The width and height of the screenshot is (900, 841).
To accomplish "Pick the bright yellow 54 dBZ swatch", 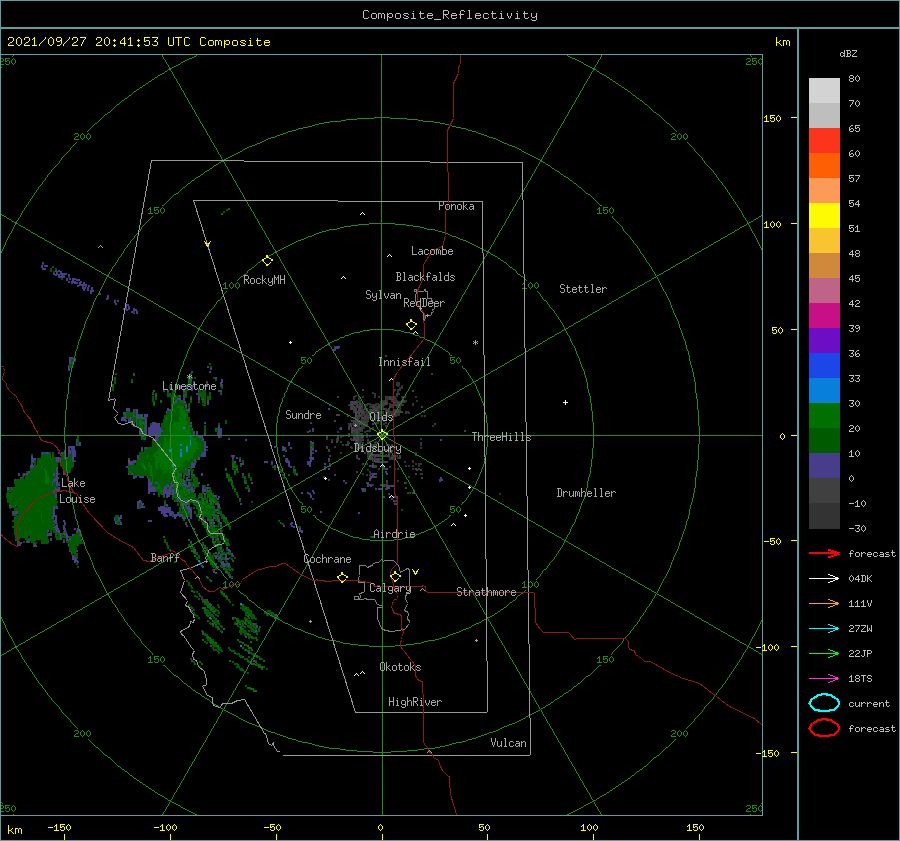I will [824, 215].
